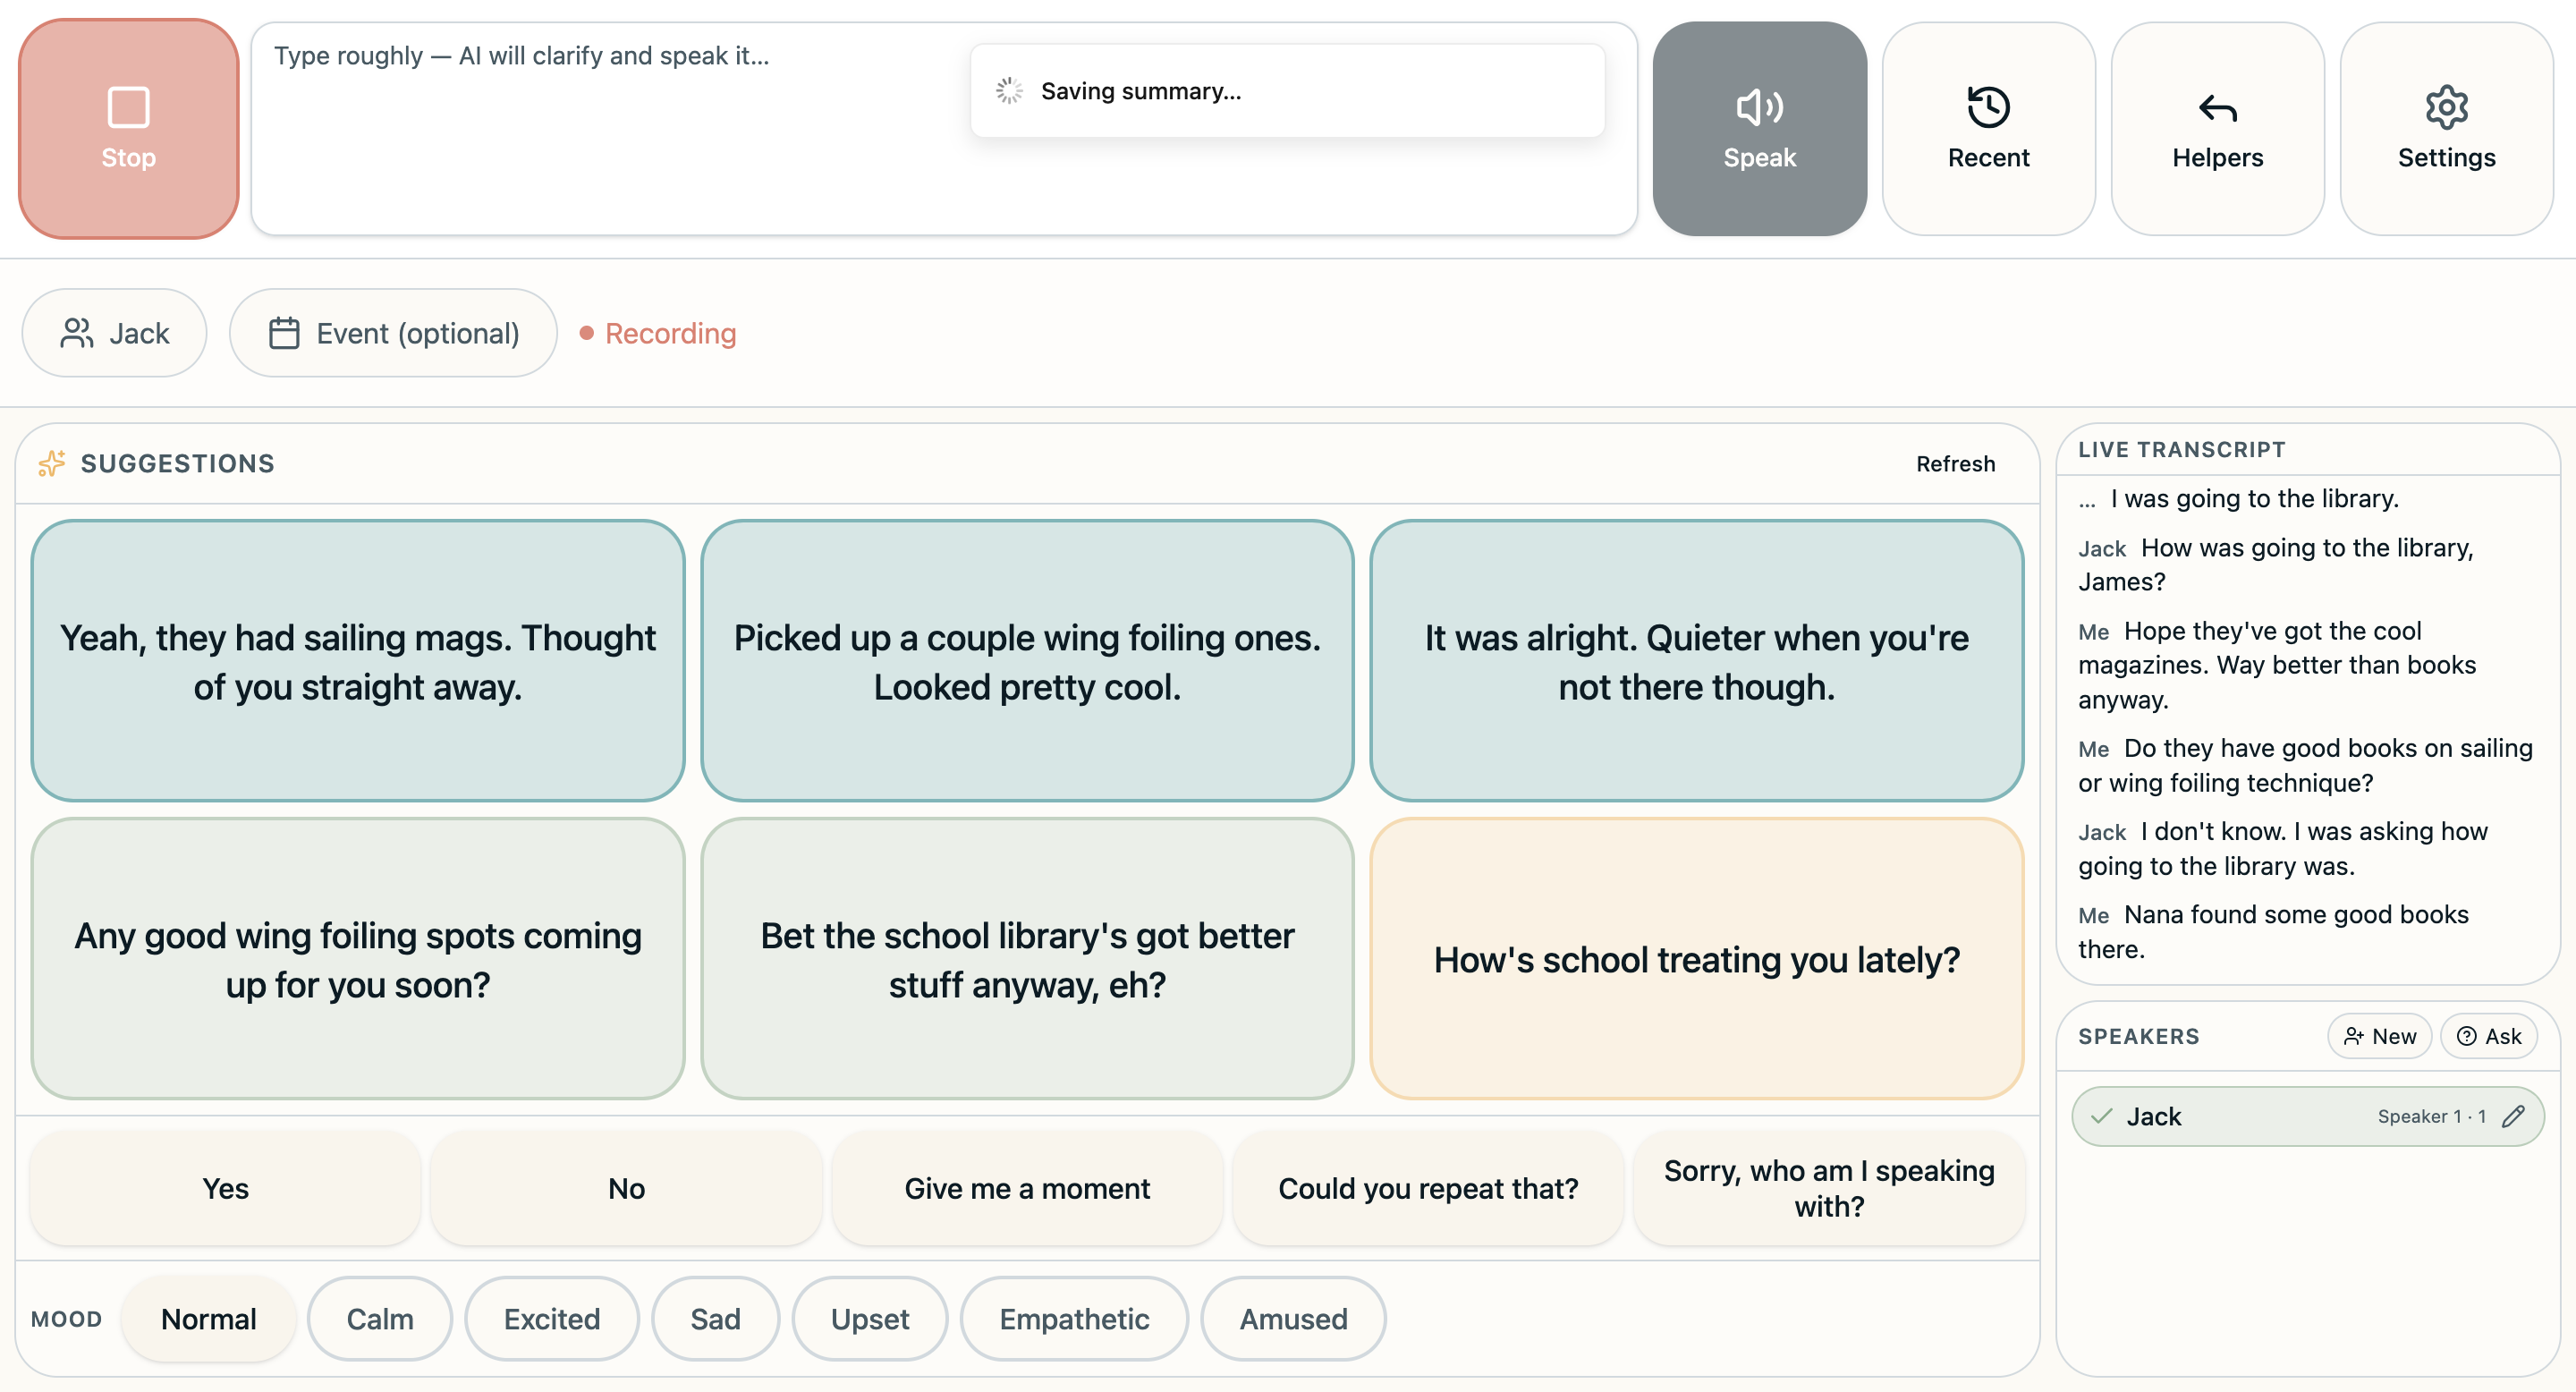Tap 'Could you repeat that?' quick reply
2576x1392 pixels.
1428,1188
